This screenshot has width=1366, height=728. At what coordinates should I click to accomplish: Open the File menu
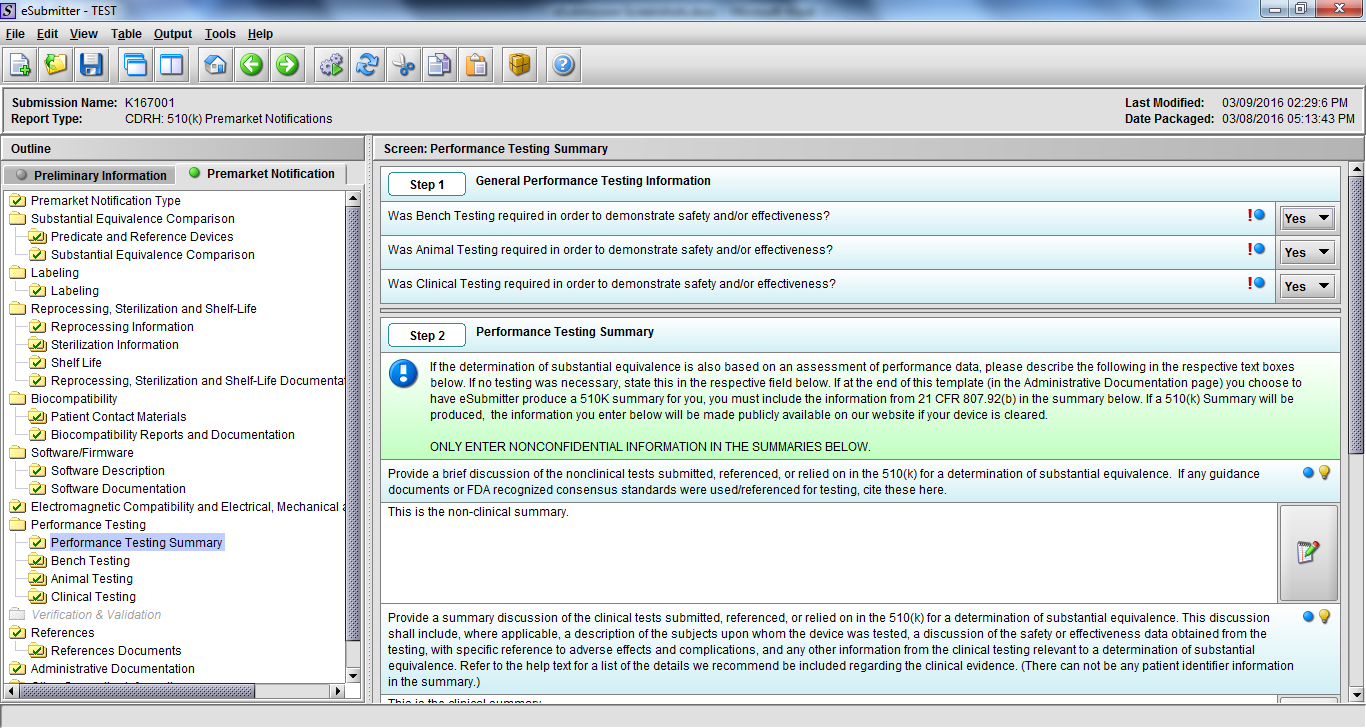point(15,34)
